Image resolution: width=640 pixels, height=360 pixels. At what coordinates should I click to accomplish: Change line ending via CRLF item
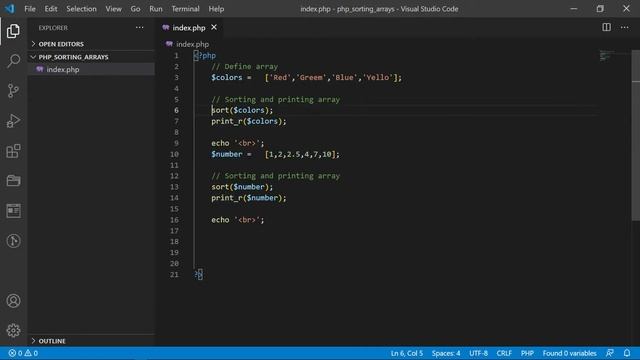pyautogui.click(x=504, y=353)
